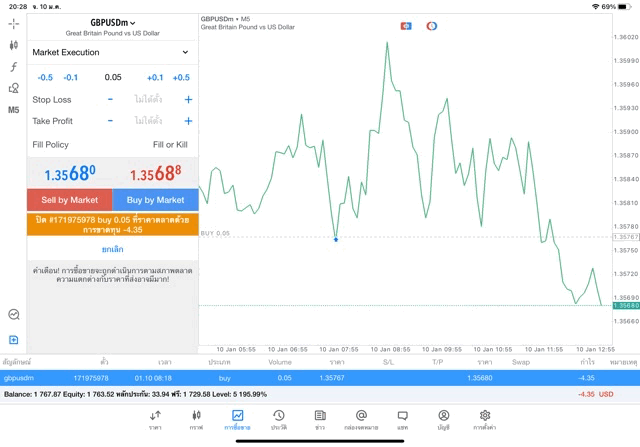Open the การตั้งค่า (Settings) tab
Viewport: 640px width, 447px height.
[x=484, y=419]
